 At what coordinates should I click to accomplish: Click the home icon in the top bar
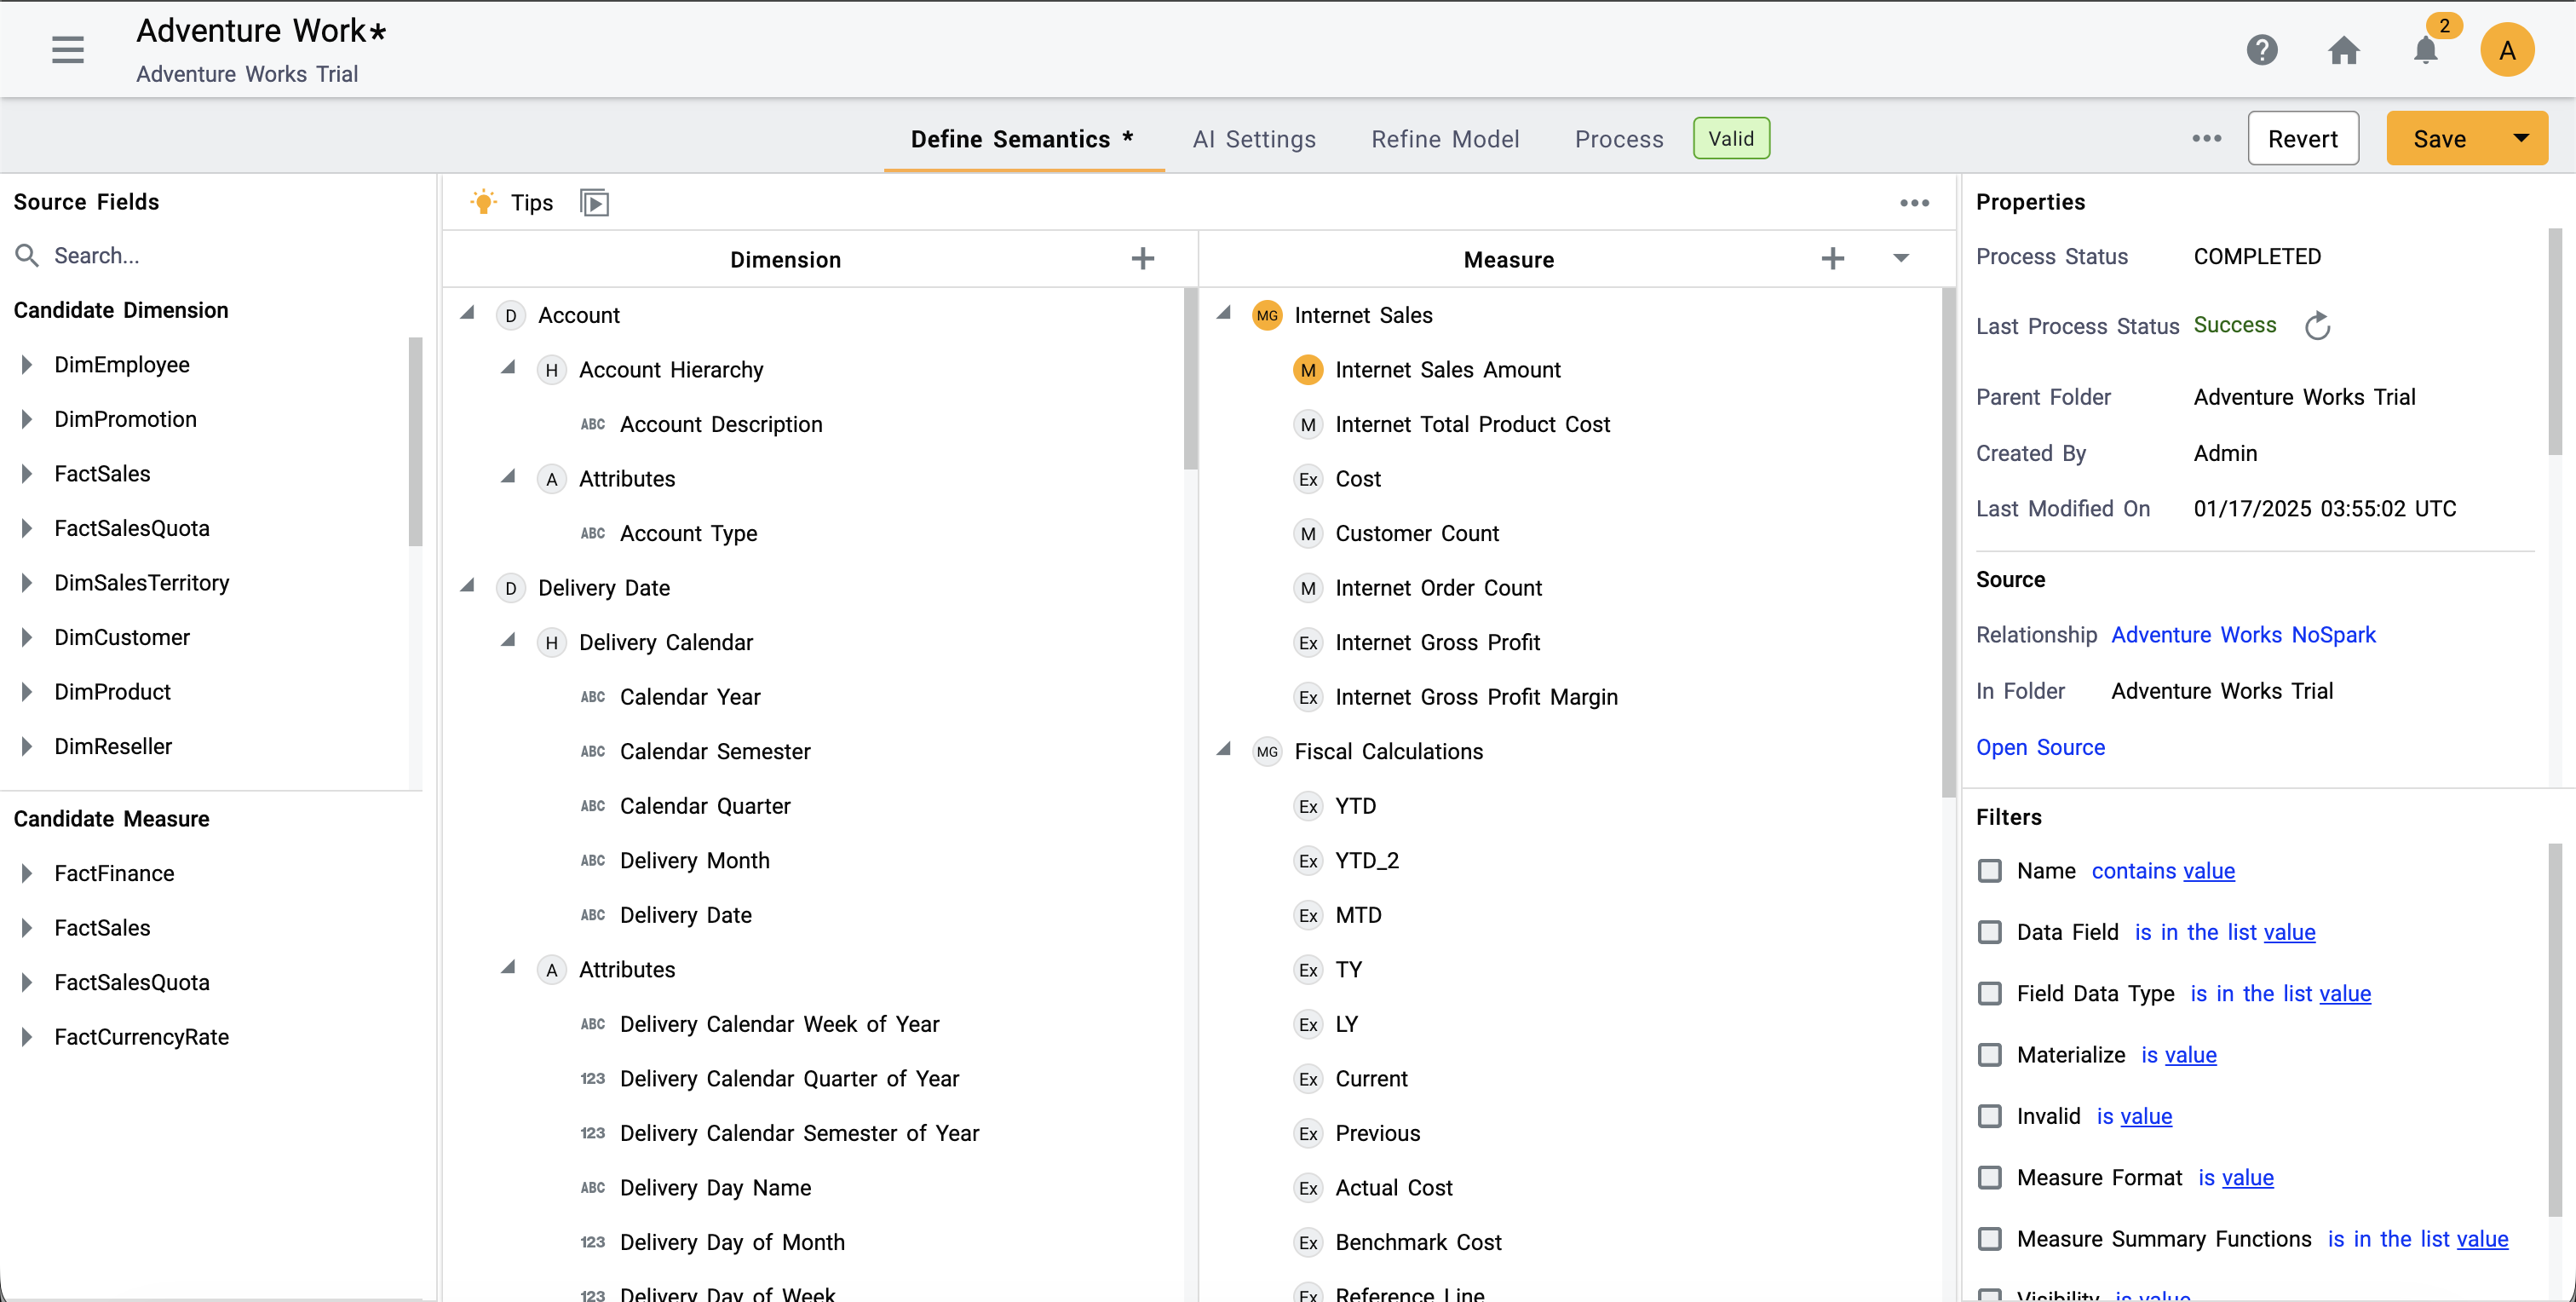coord(2344,51)
